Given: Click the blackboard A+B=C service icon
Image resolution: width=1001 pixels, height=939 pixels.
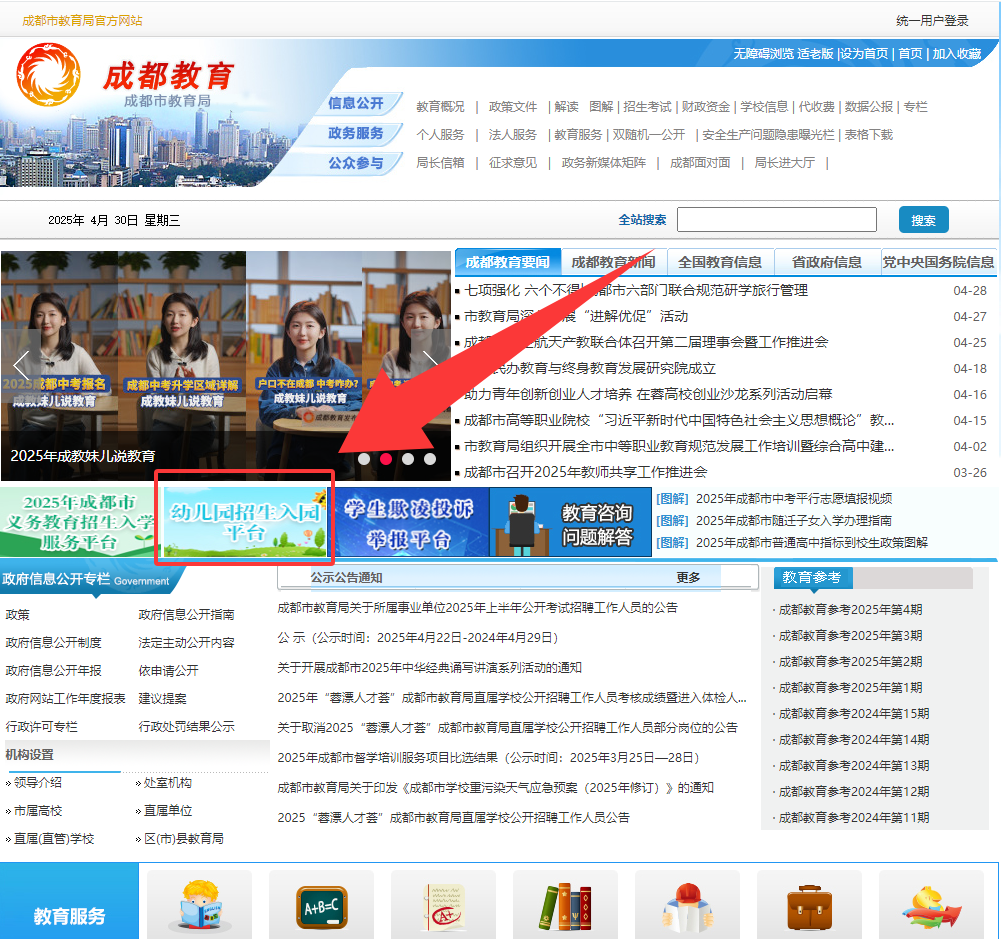Looking at the screenshot, I should point(320,903).
